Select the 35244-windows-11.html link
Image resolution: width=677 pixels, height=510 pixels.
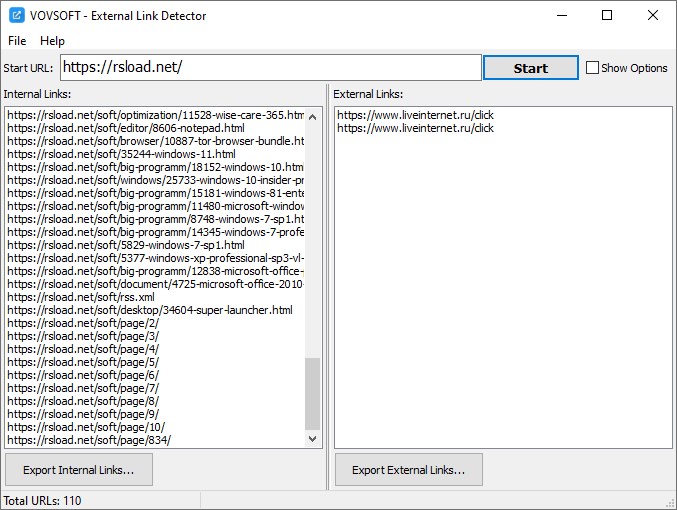point(121,154)
